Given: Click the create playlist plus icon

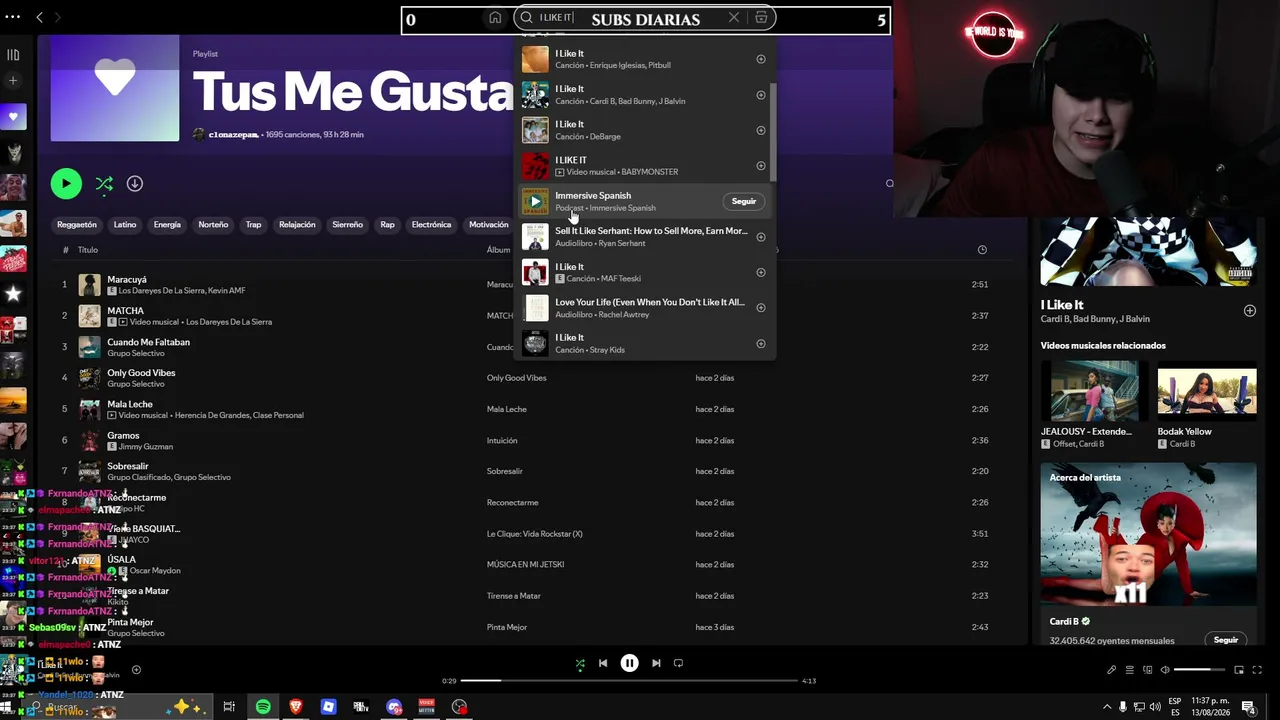Looking at the screenshot, I should pyautogui.click(x=13, y=80).
